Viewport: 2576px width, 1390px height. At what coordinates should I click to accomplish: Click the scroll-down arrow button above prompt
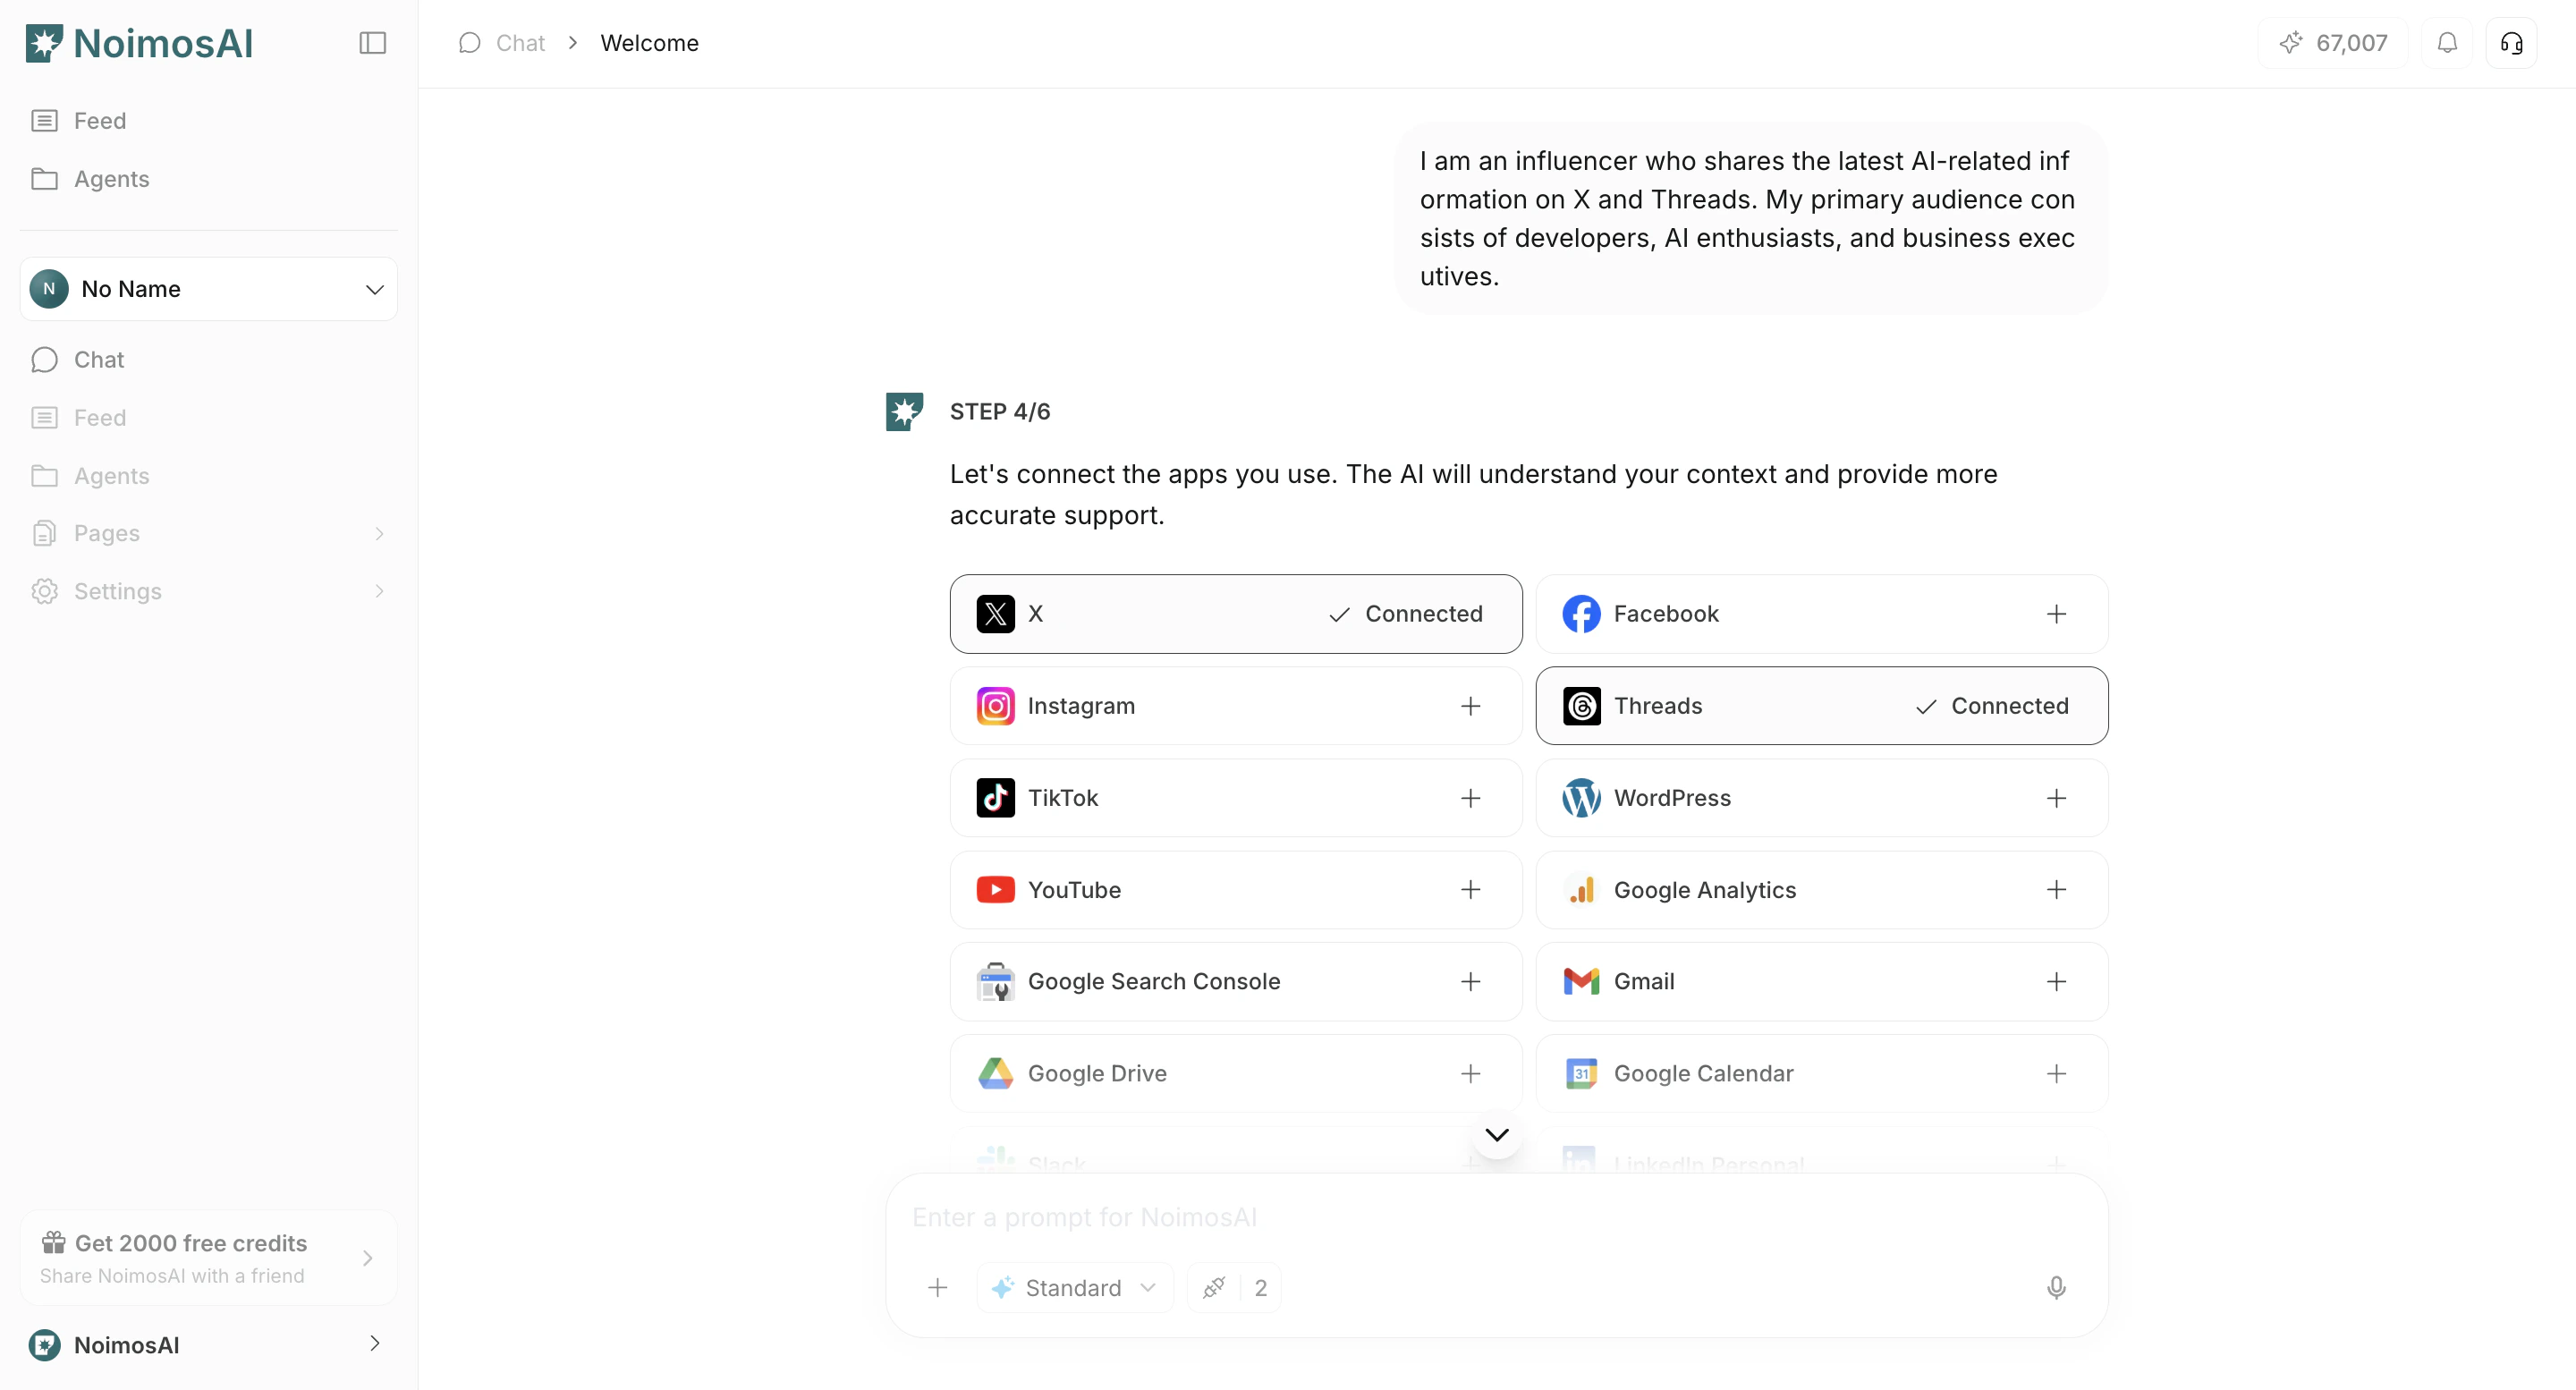tap(1497, 1134)
